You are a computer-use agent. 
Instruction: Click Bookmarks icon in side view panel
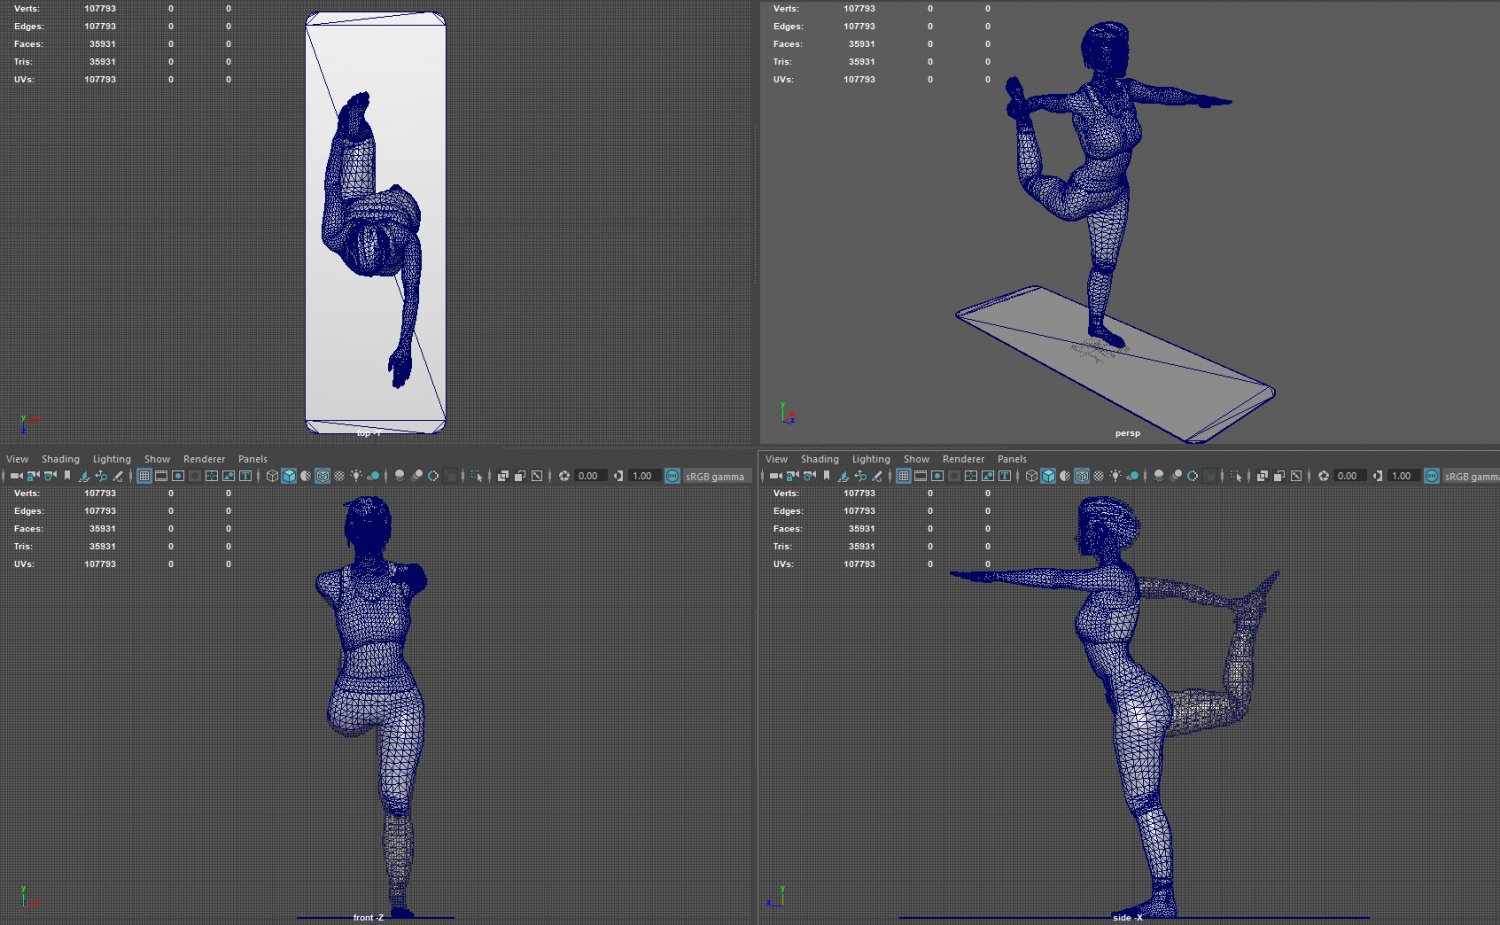pos(826,476)
